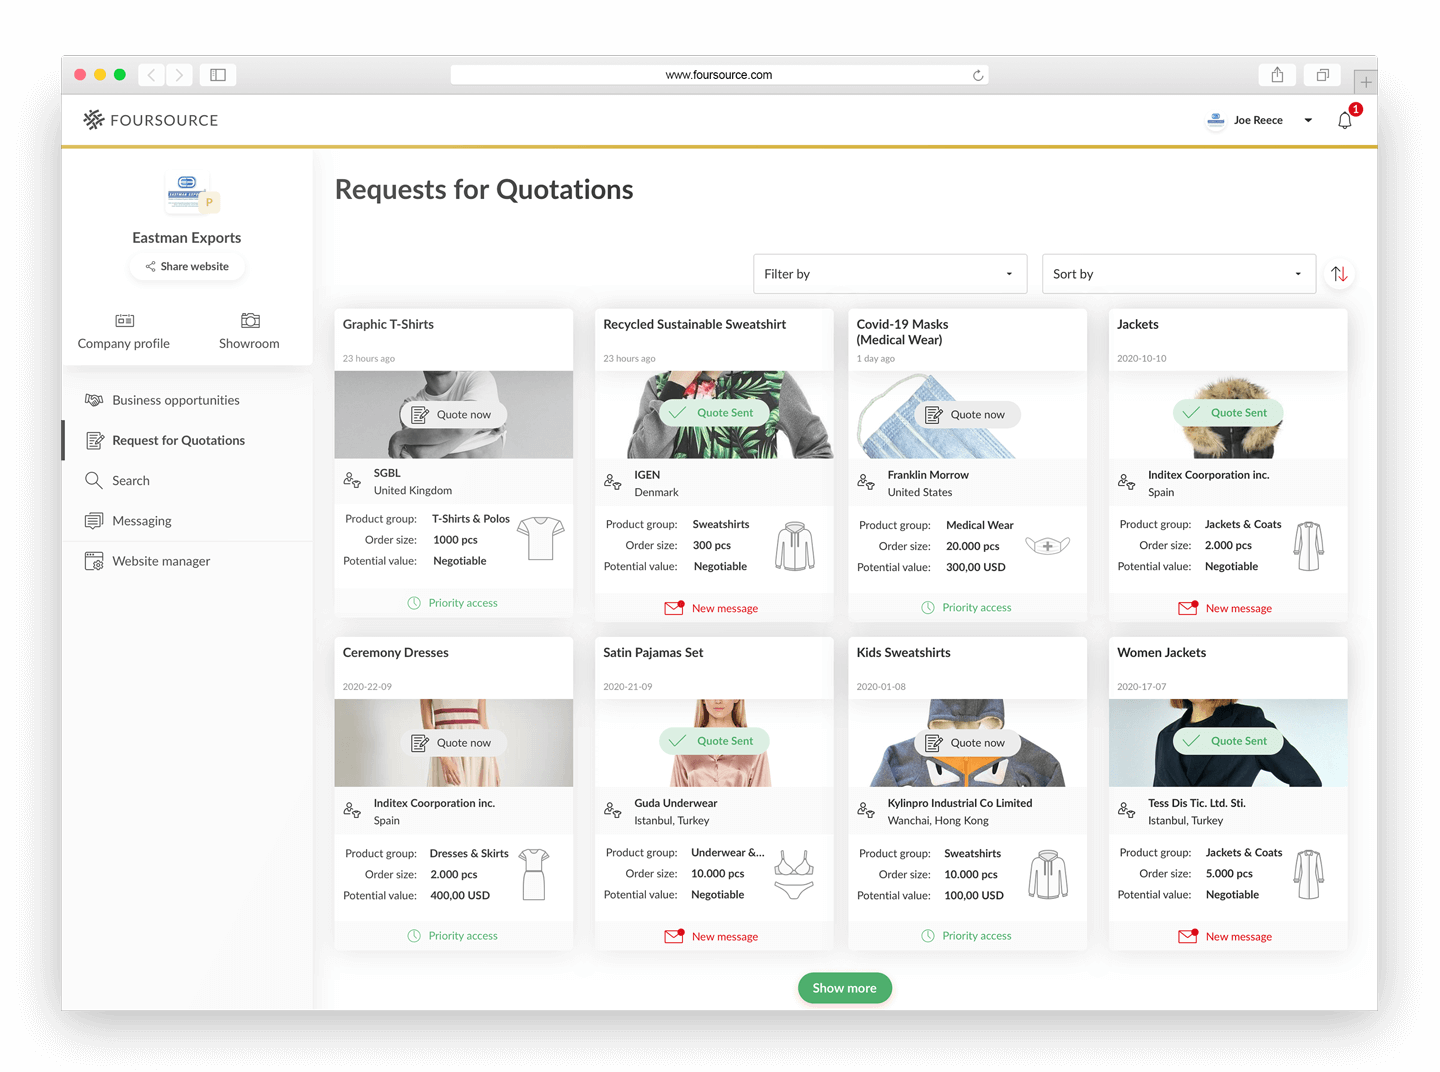
Task: Expand the Filter by dropdown
Action: tap(889, 274)
